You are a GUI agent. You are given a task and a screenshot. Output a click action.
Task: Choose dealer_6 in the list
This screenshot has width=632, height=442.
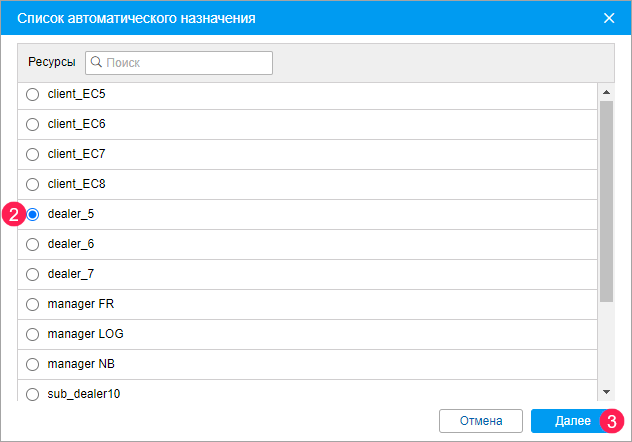(32, 245)
